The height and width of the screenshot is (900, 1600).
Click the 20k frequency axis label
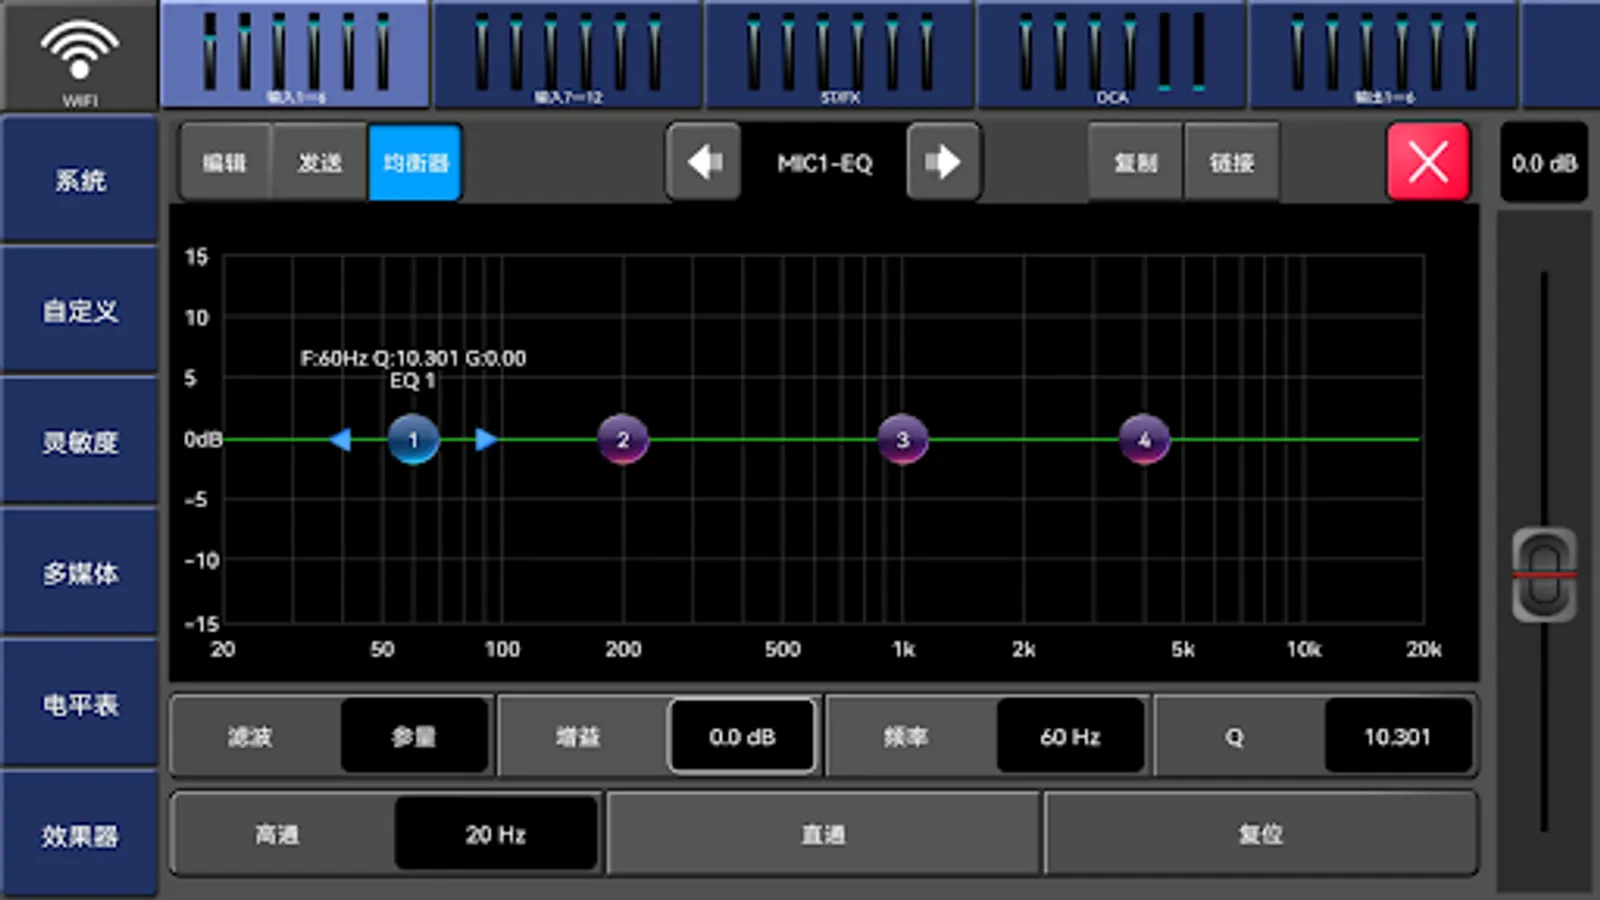1424,650
